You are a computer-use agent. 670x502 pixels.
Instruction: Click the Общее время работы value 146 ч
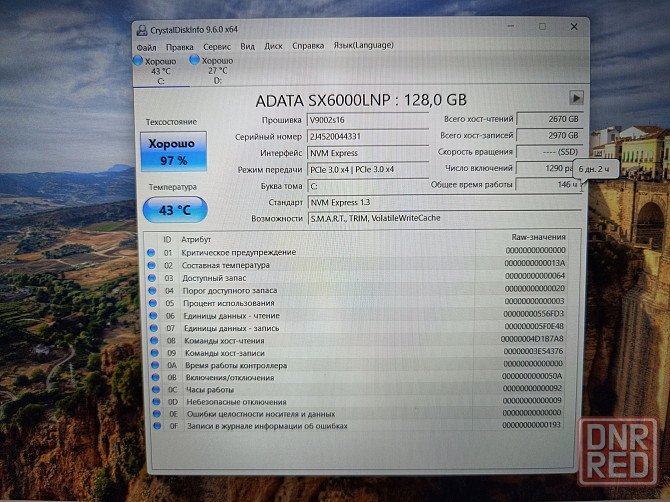[549, 185]
